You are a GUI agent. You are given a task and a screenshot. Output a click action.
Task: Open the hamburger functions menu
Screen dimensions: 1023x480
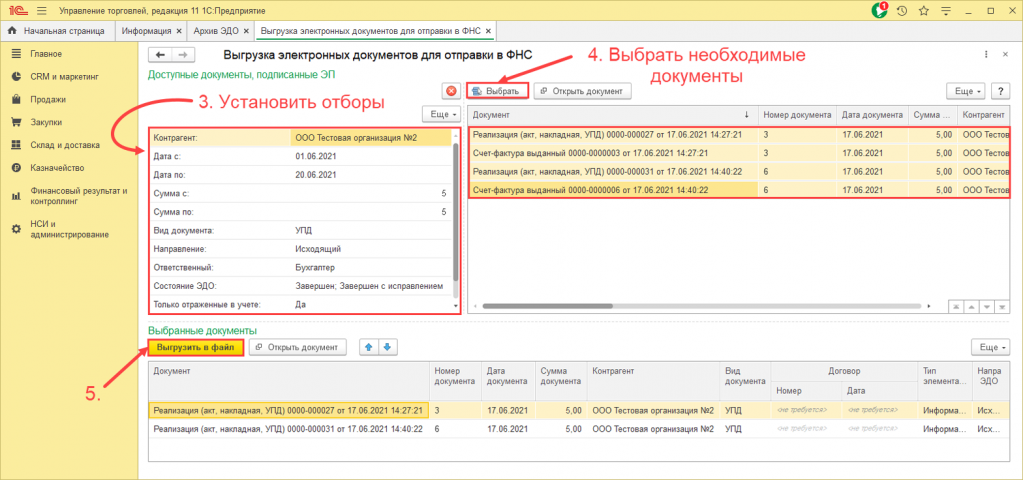(42, 11)
